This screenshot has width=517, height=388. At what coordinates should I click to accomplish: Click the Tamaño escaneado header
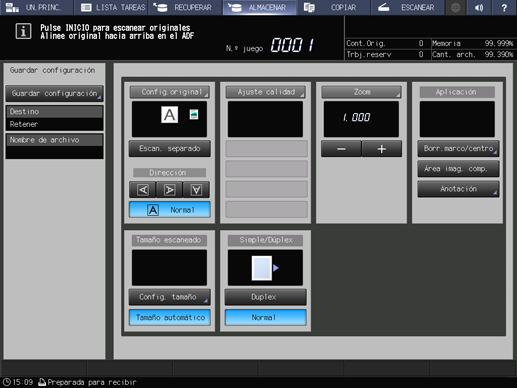click(x=169, y=240)
